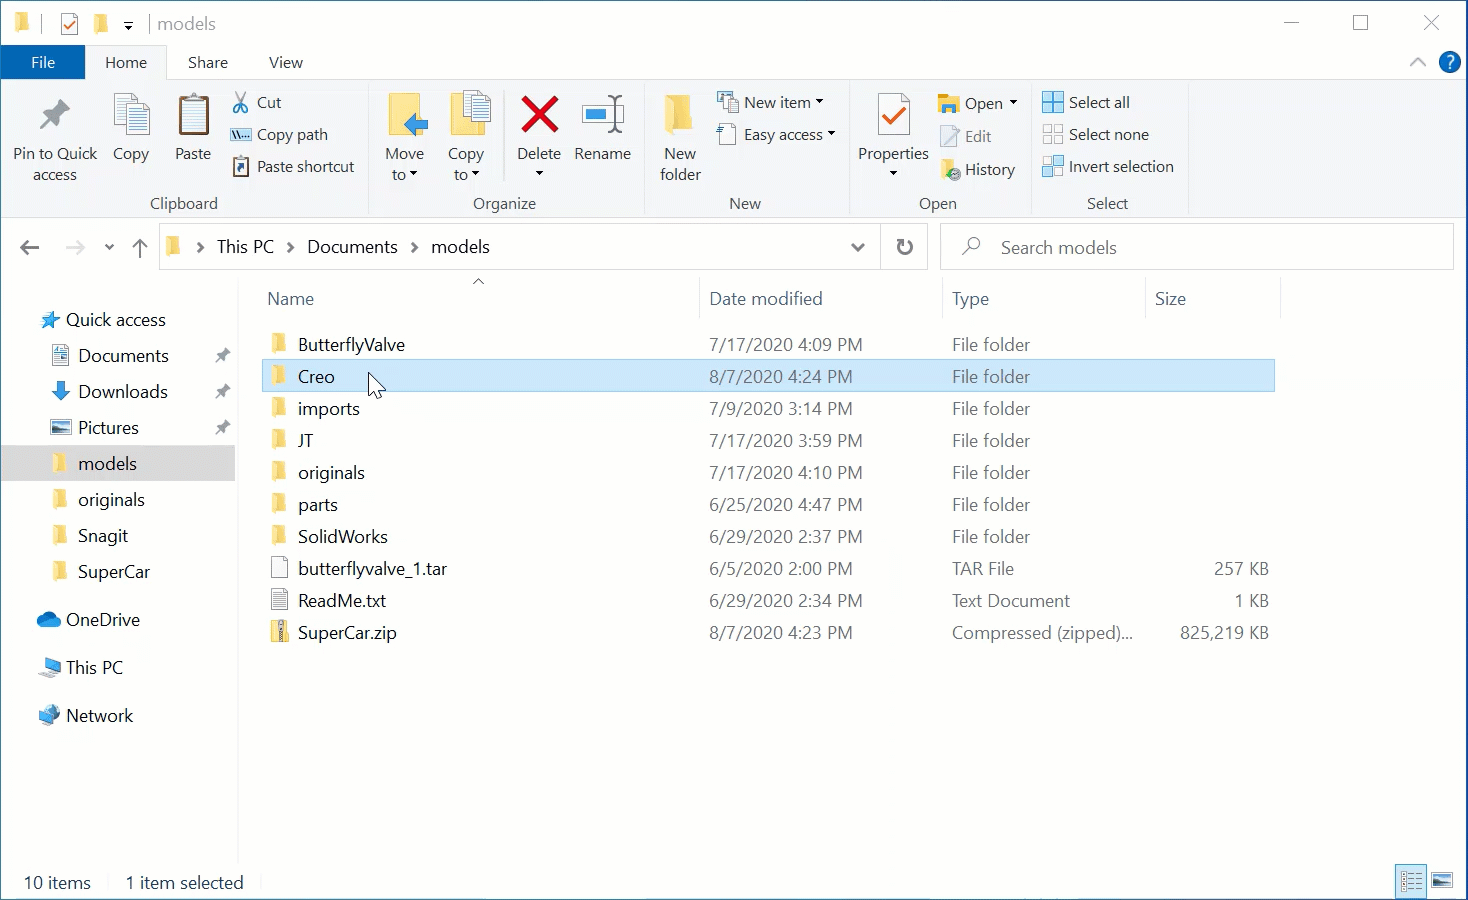
Task: Refresh the models folder view
Action: point(905,247)
